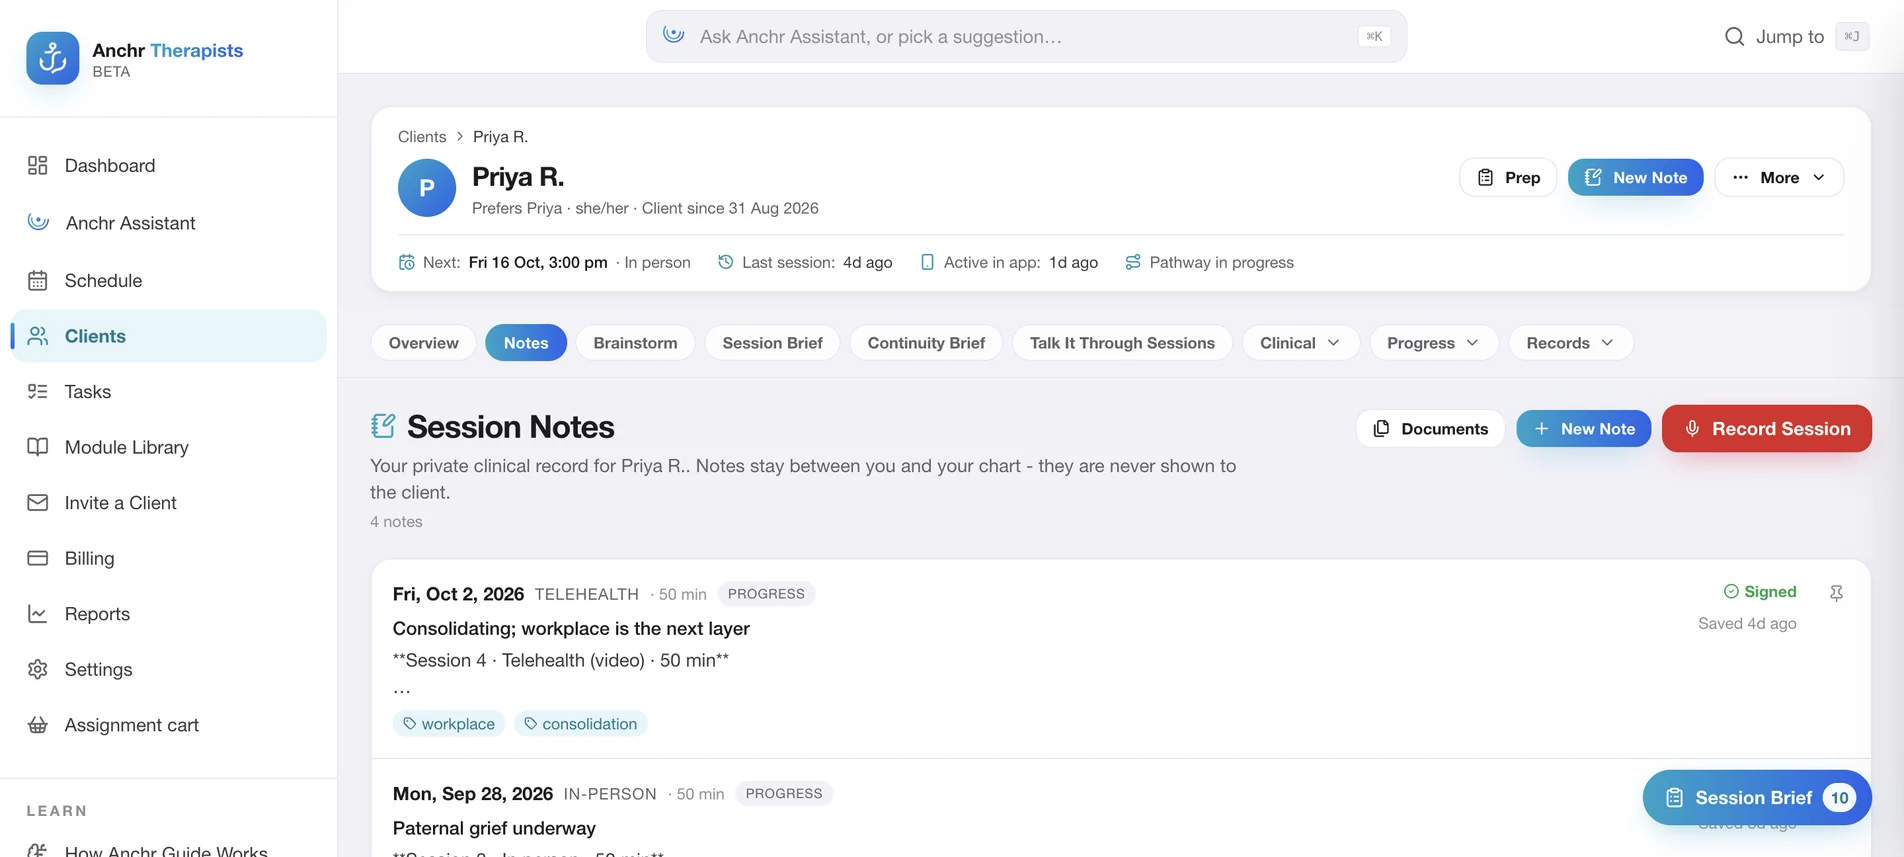Click the Clients breadcrumb link
Viewport: 1904px width, 857px height.
coord(422,137)
